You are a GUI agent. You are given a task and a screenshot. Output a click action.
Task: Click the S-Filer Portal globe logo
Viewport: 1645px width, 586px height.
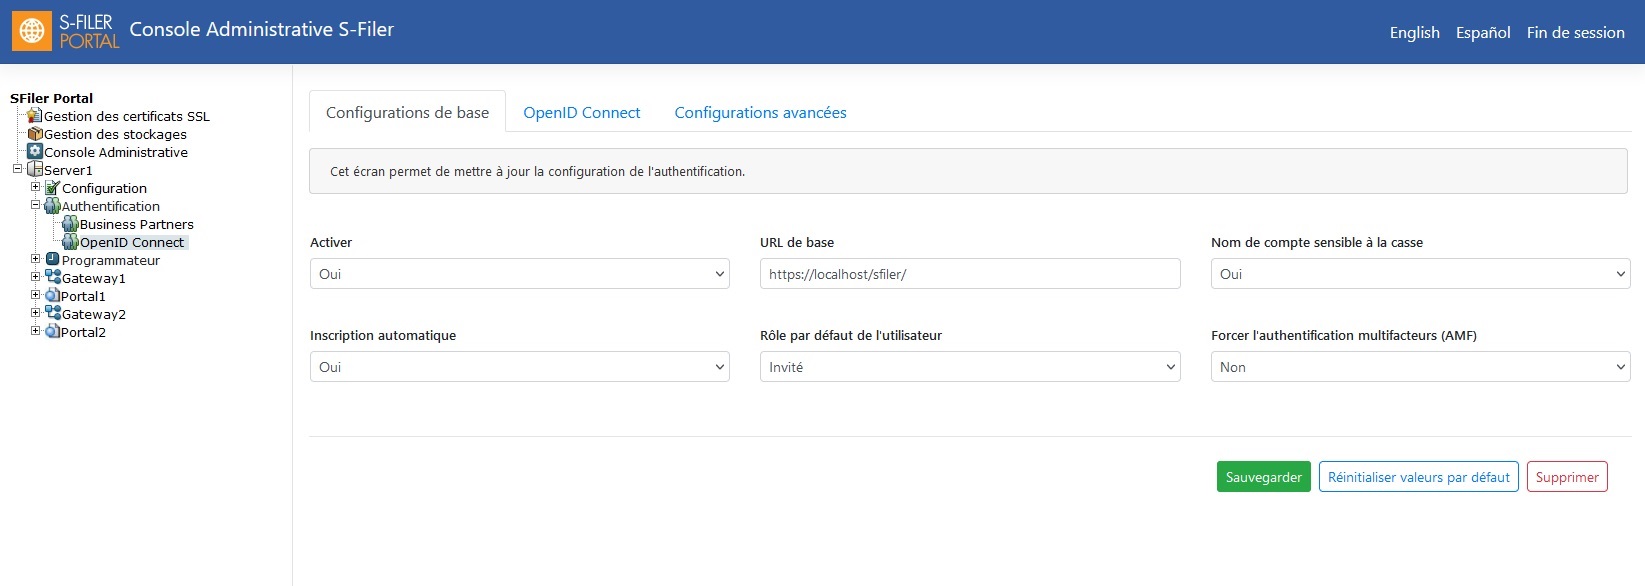[32, 31]
